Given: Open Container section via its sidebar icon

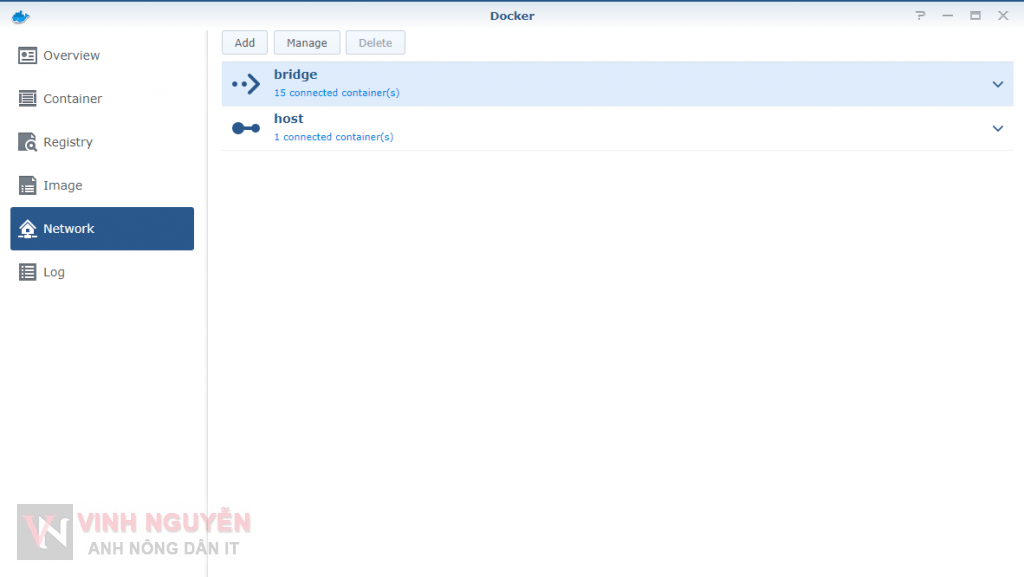Looking at the screenshot, I should tap(28, 99).
